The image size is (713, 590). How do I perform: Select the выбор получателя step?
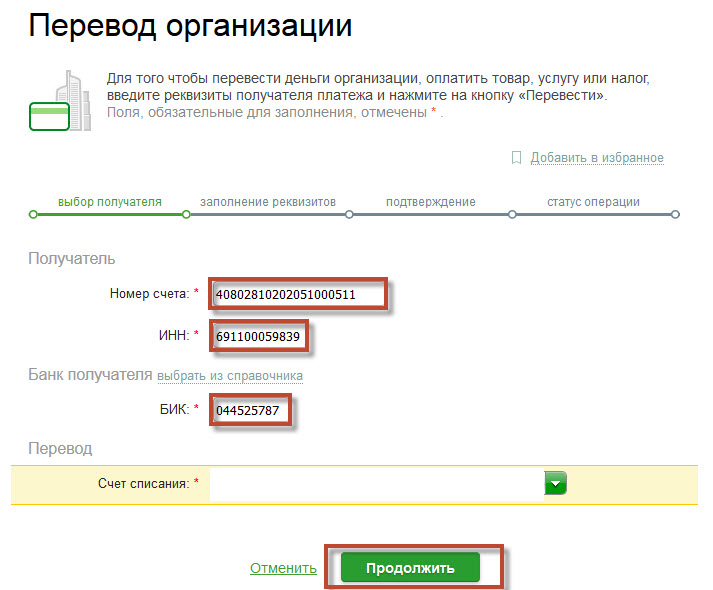[x=109, y=202]
